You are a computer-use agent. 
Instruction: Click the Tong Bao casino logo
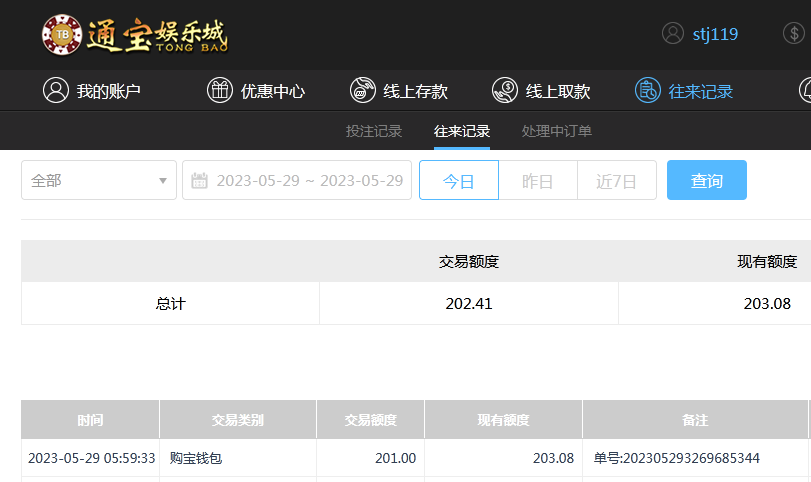tap(135, 35)
